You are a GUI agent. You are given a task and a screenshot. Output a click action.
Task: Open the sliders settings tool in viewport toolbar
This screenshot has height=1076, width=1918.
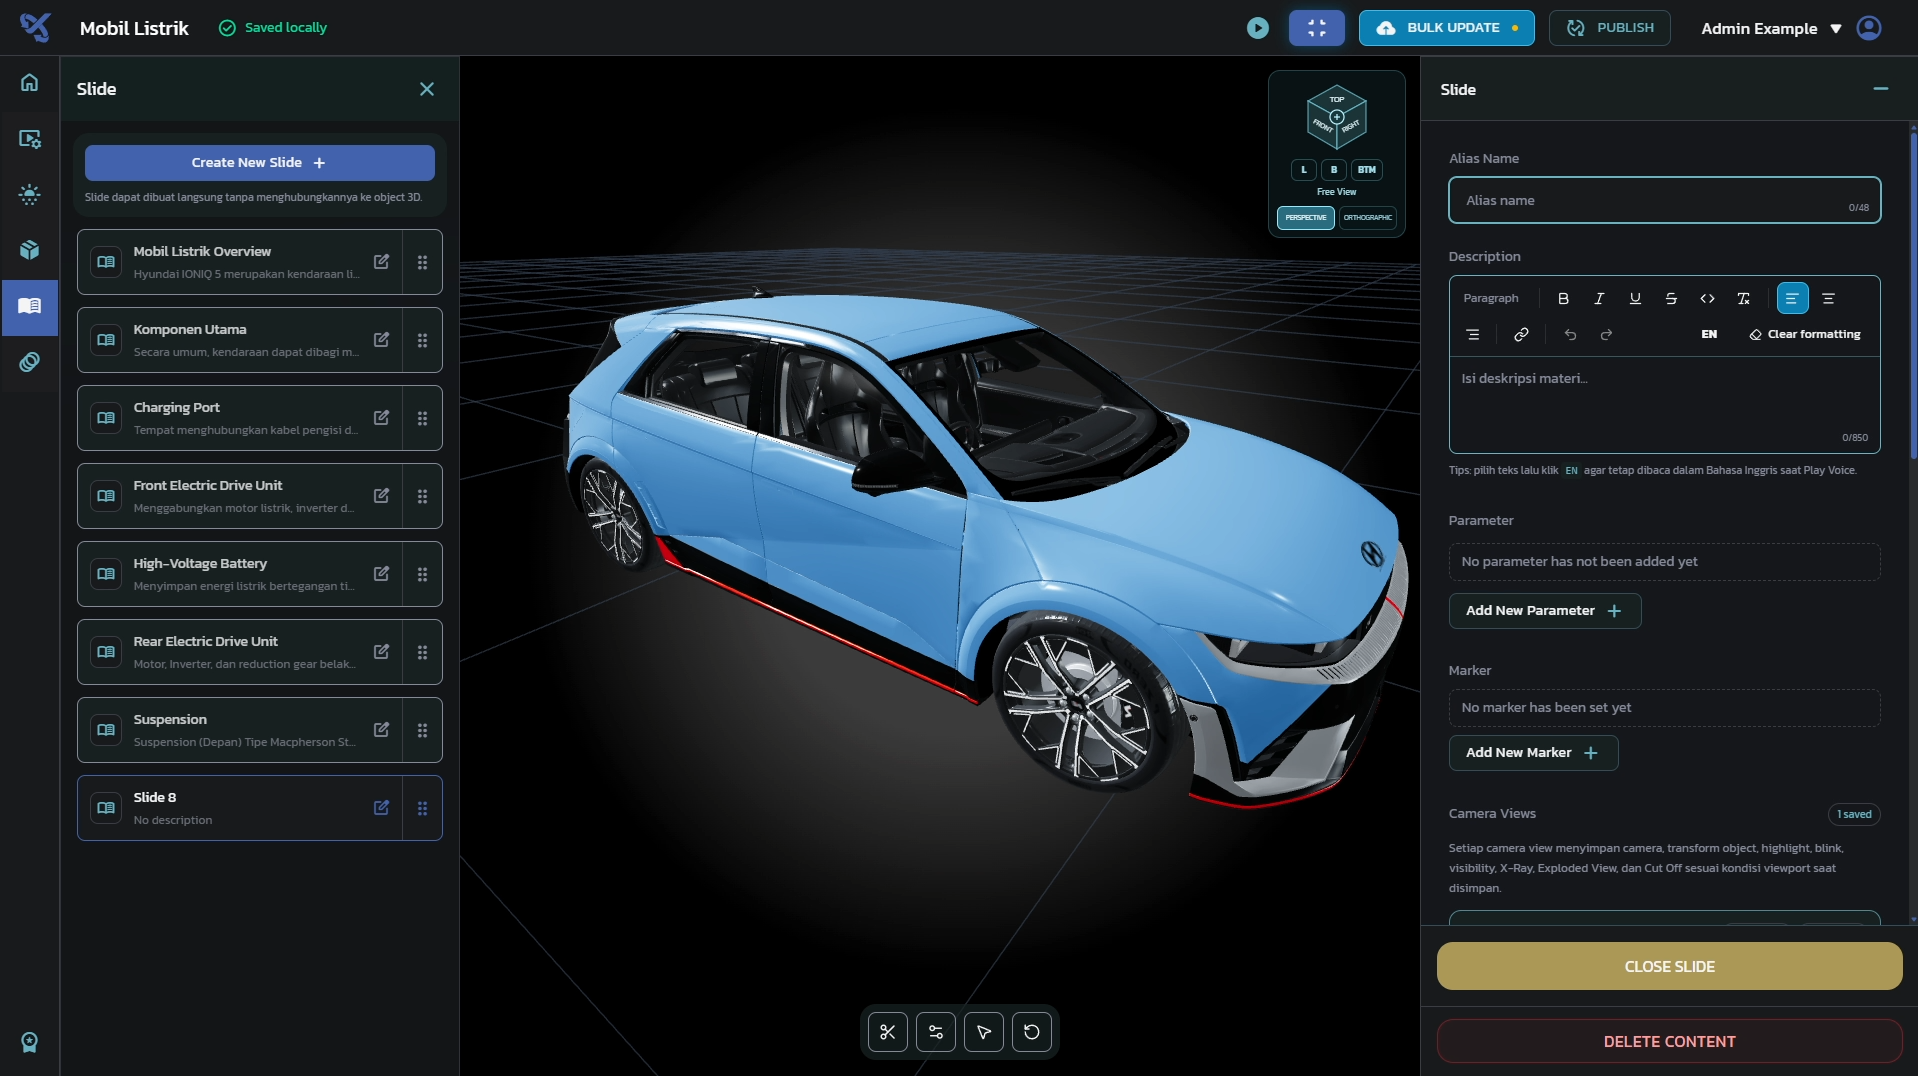(x=936, y=1032)
